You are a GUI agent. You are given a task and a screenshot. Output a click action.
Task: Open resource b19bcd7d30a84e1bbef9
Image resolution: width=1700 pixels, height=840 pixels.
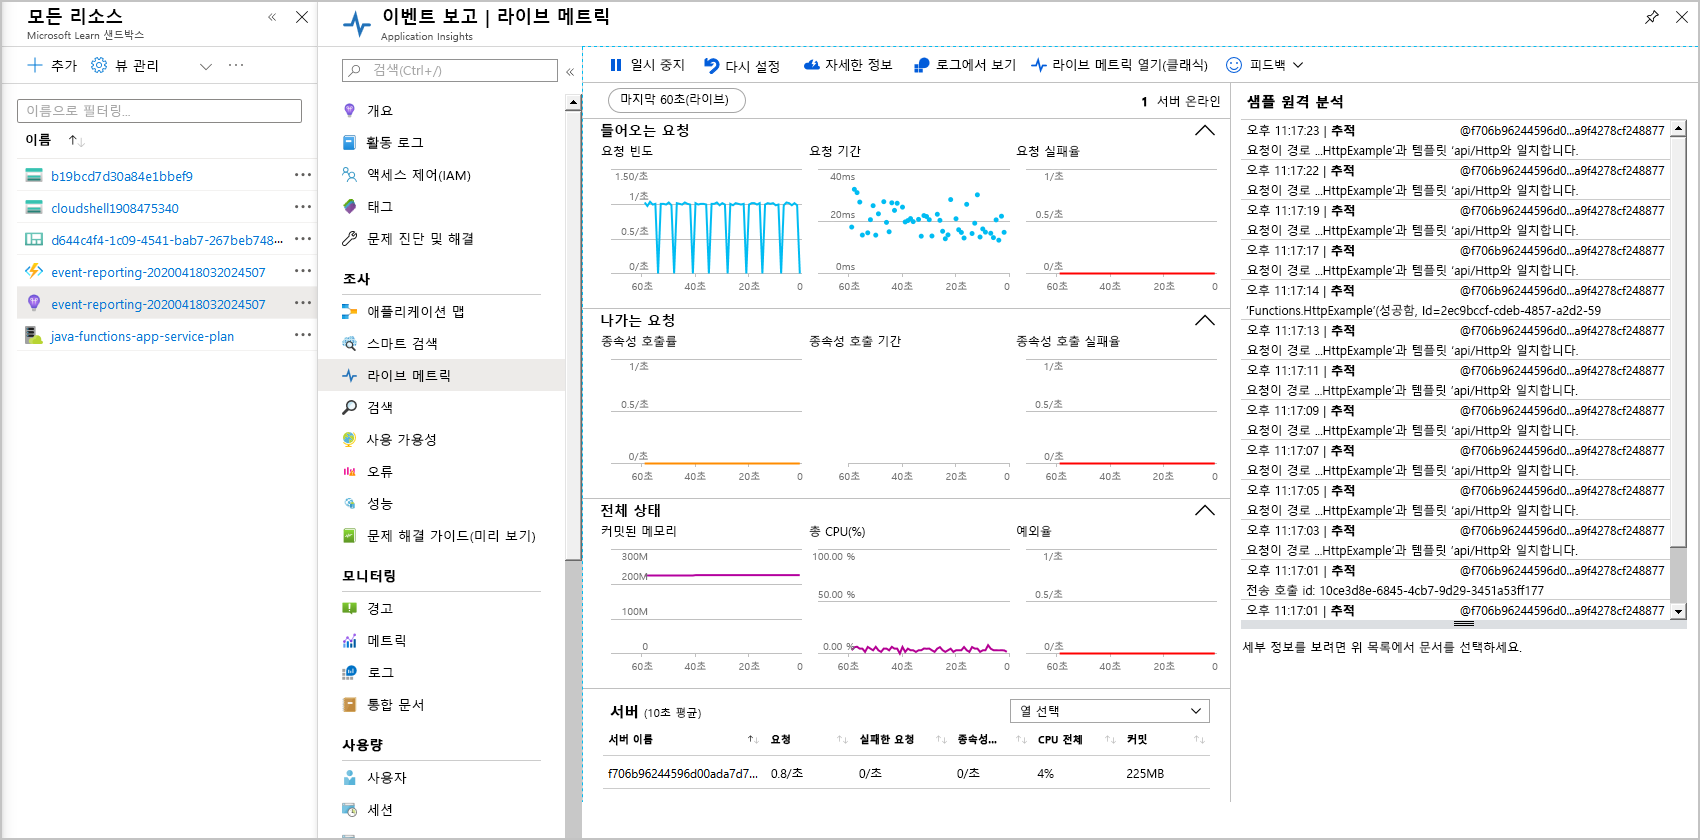pos(122,176)
